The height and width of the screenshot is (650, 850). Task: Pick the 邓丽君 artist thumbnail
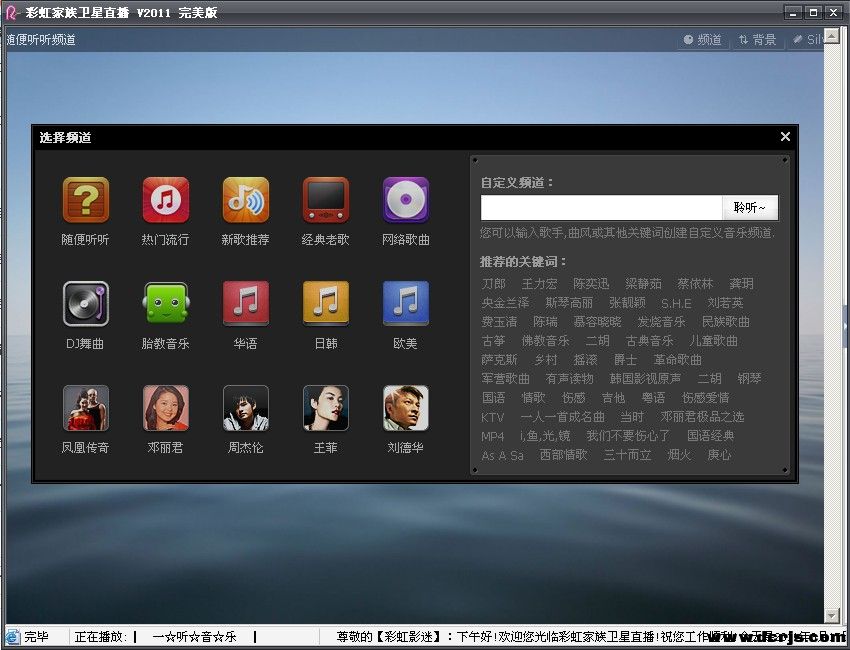[165, 408]
